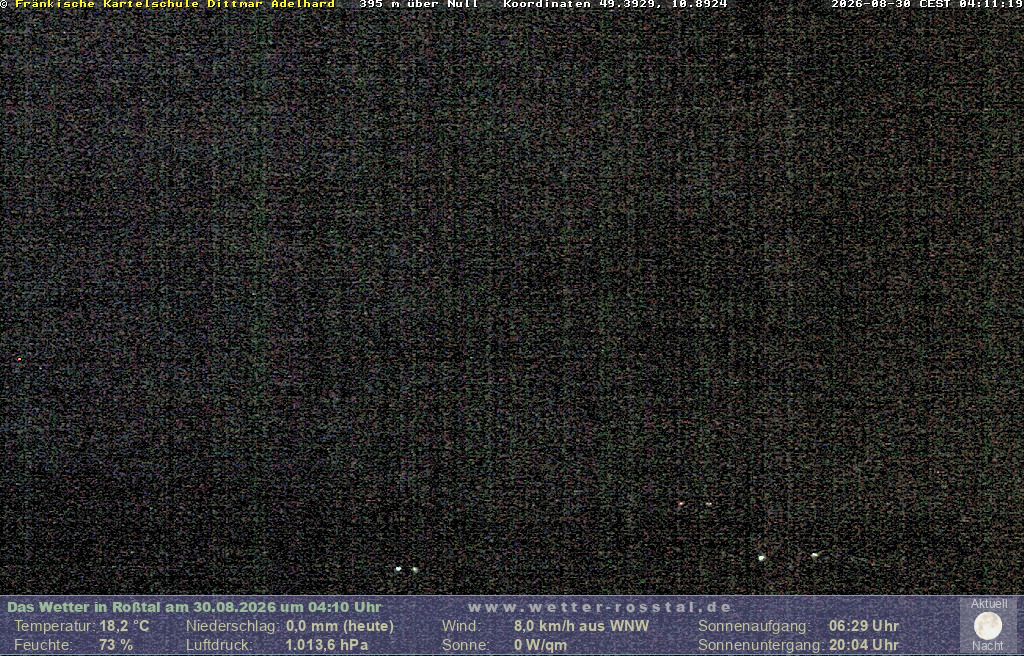This screenshot has width=1024, height=656.
Task: Click the Feuchte 73 % value
Action: click(74, 645)
